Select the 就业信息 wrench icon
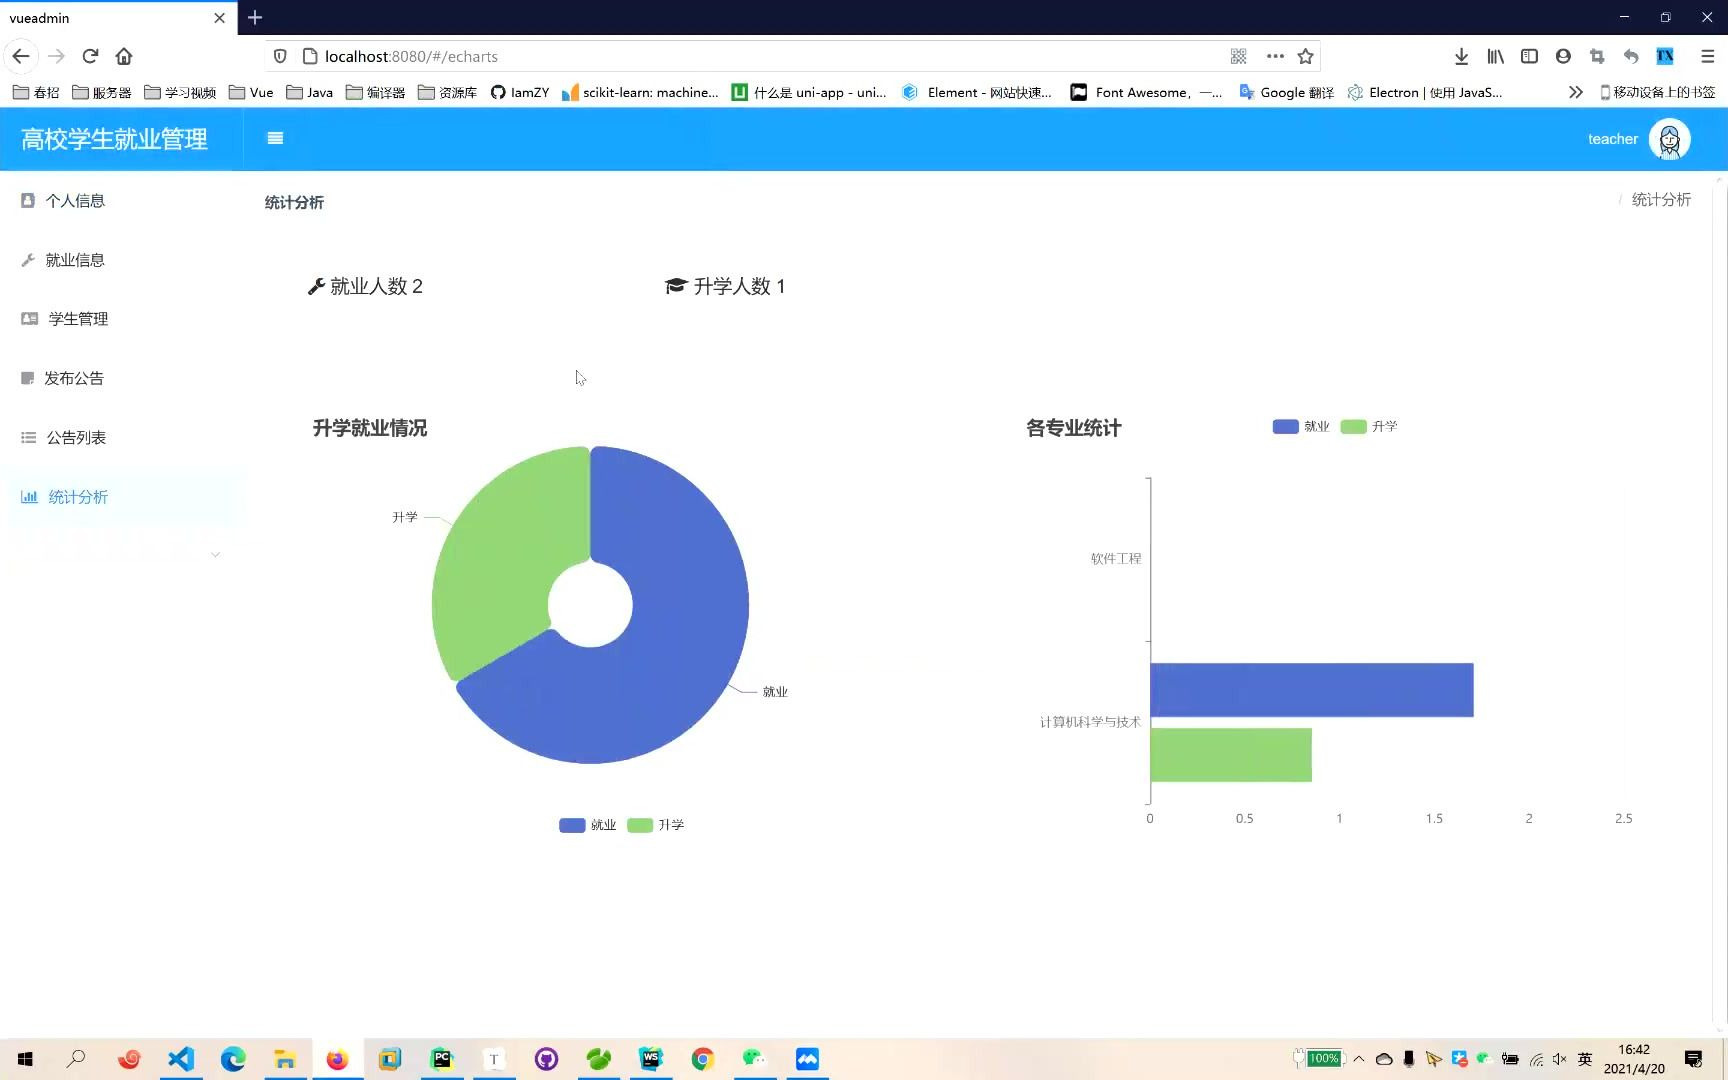 pos(28,259)
